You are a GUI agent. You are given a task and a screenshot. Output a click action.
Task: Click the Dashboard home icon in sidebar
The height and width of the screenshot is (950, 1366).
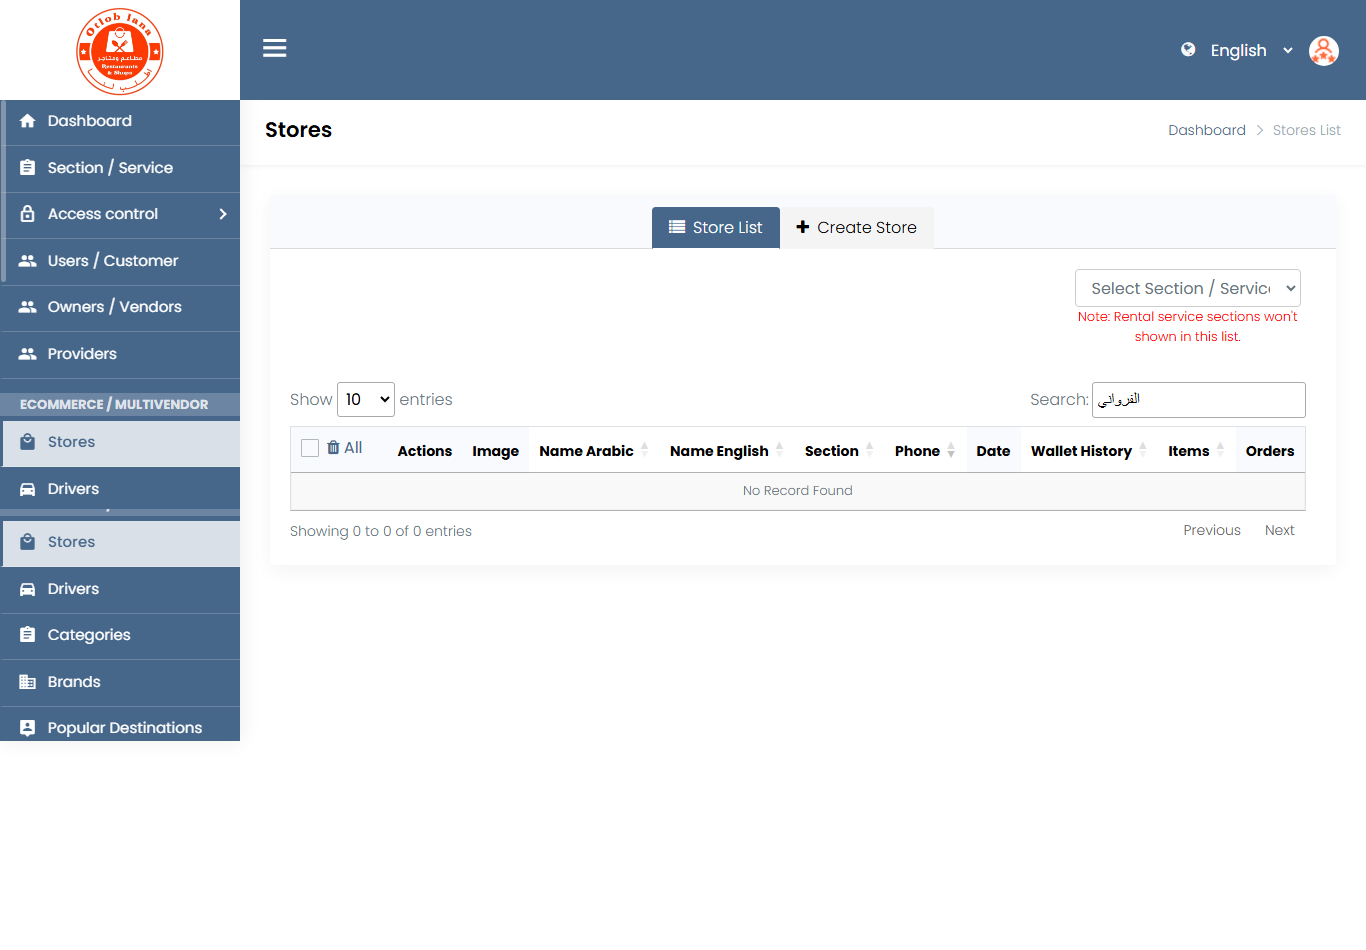[x=28, y=121]
